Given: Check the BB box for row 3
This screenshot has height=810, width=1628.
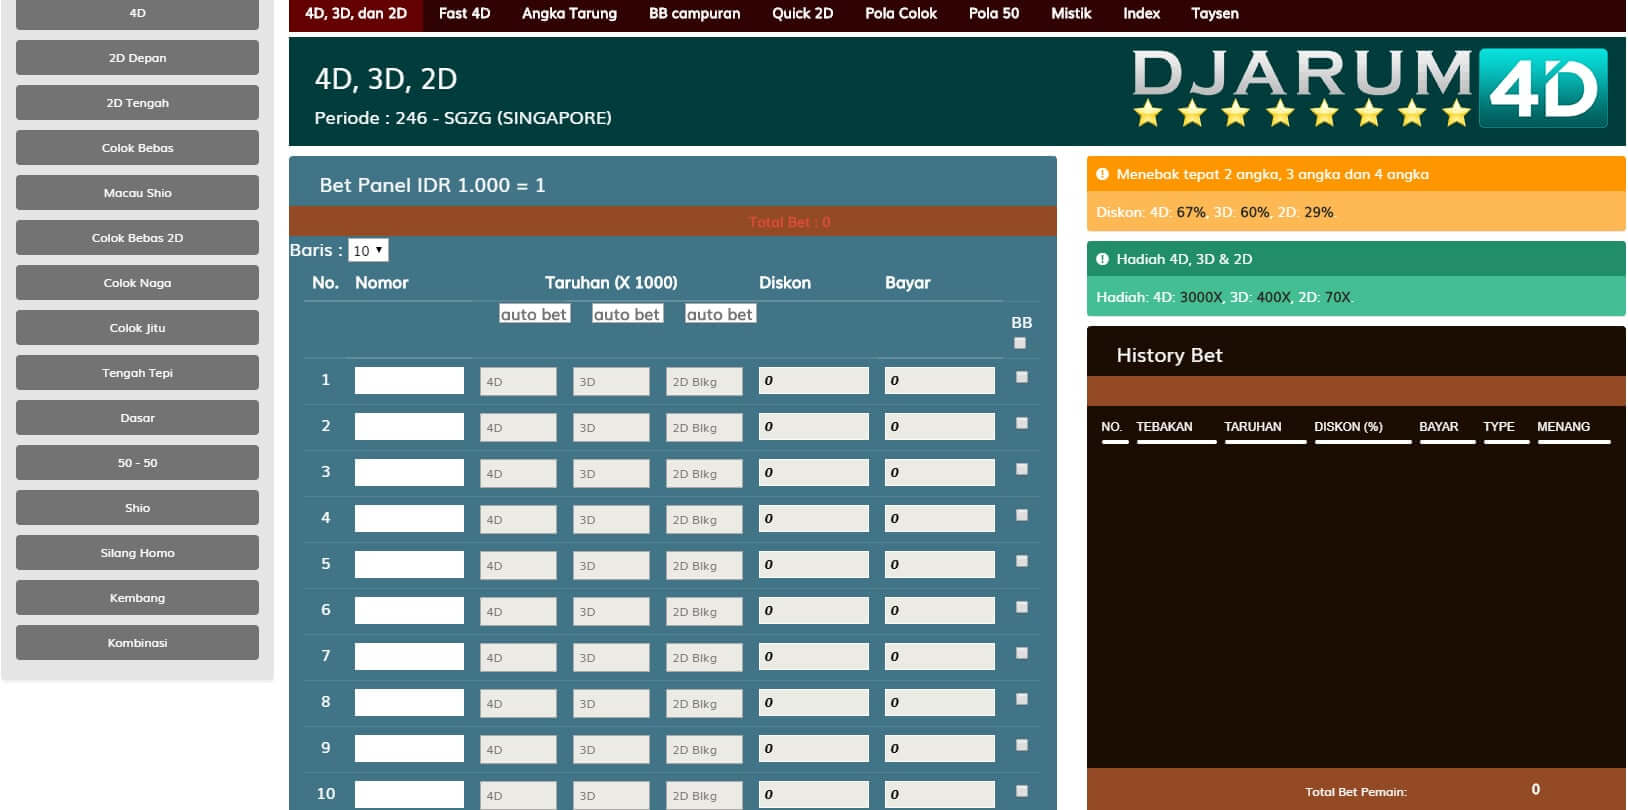Looking at the screenshot, I should tap(1021, 469).
